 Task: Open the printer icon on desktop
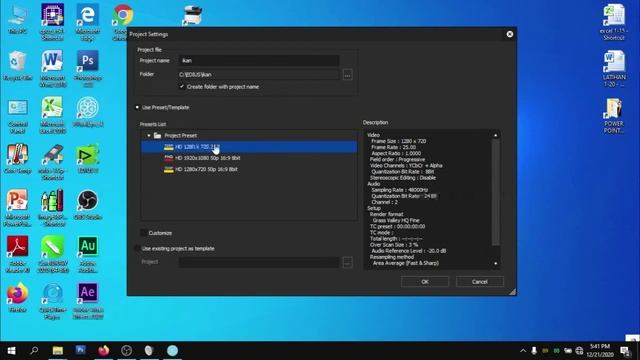tap(192, 16)
